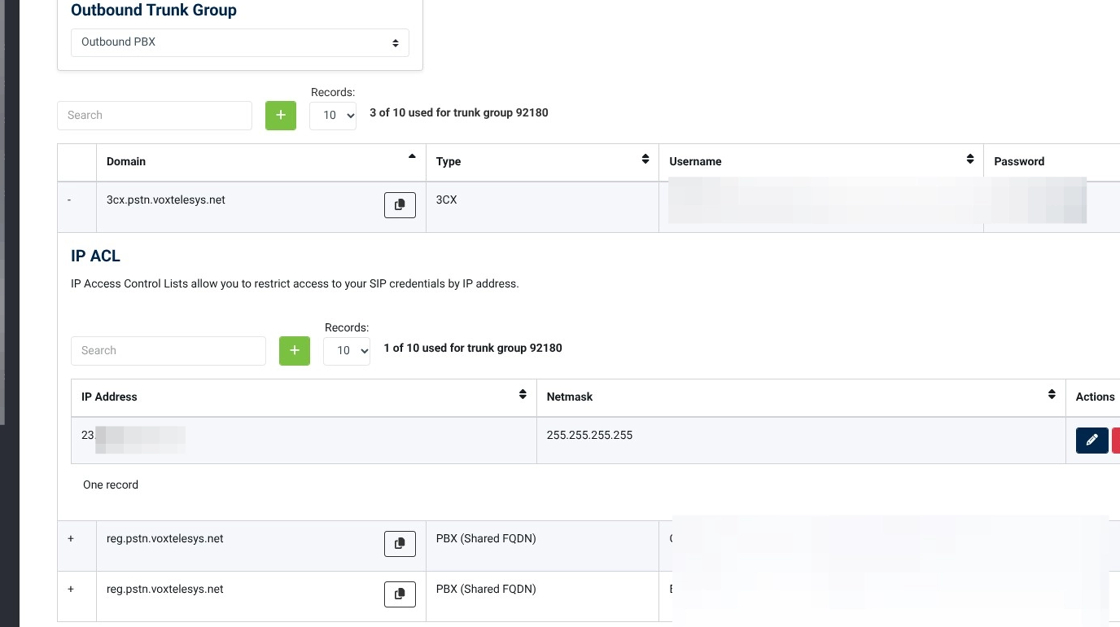Copy the 3cx.pstn.voxtelesys.net domain
The height and width of the screenshot is (627, 1120).
399,205
